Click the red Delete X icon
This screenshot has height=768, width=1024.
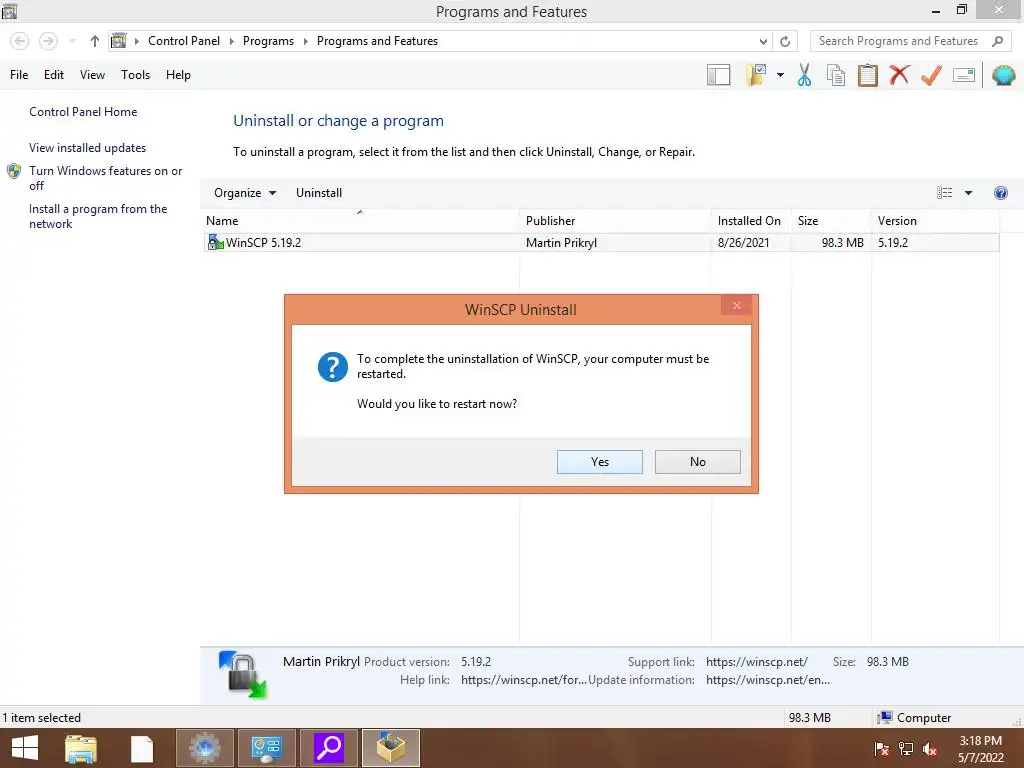899,75
